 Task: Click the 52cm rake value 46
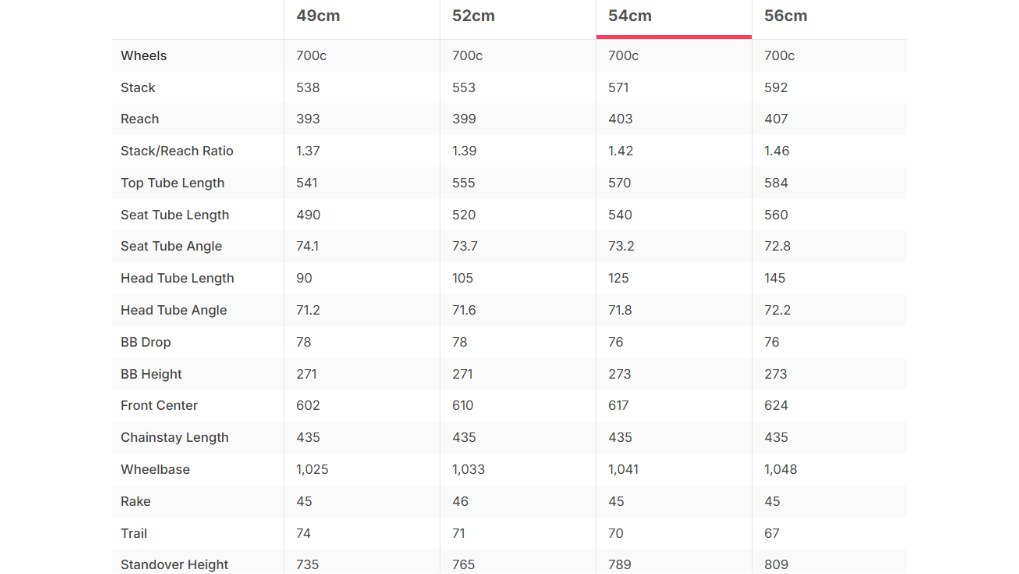pos(460,501)
